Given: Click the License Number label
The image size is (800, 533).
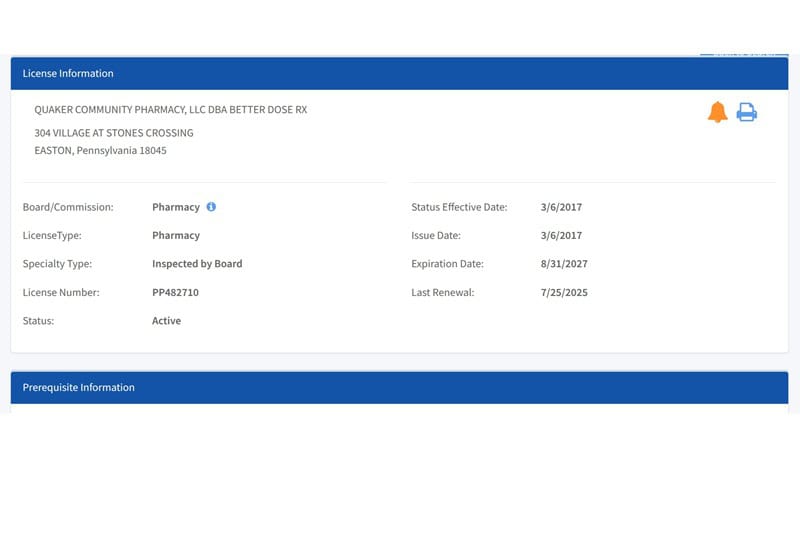Looking at the screenshot, I should click(x=61, y=292).
